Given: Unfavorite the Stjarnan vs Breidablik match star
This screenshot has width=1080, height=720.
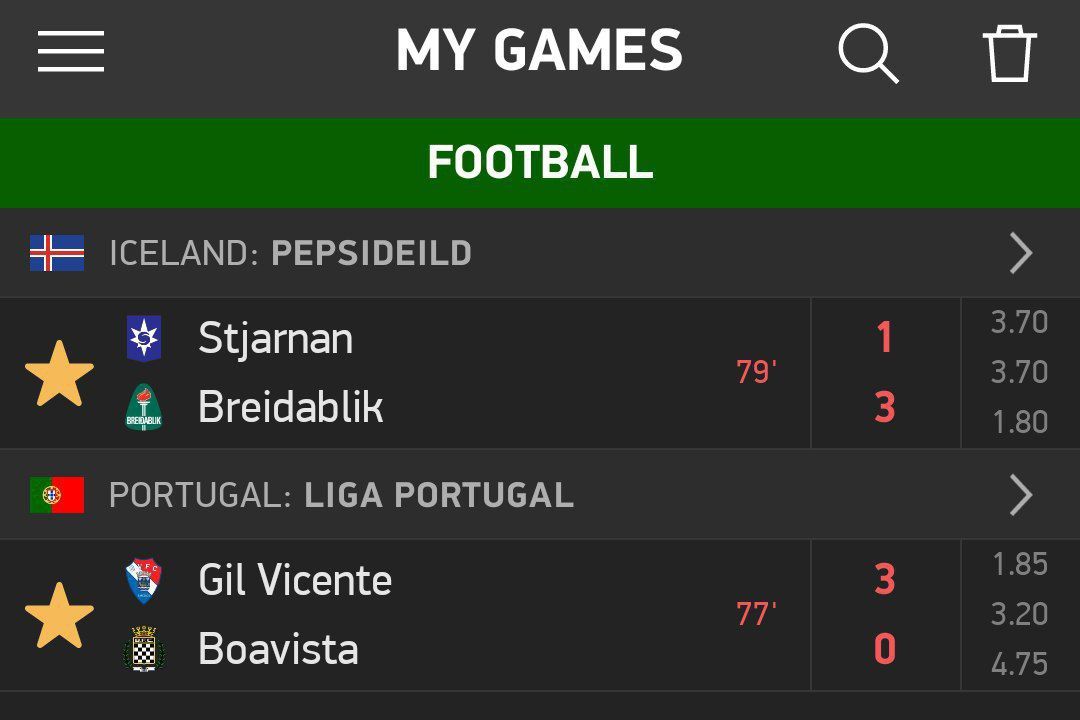Looking at the screenshot, I should click(x=59, y=374).
